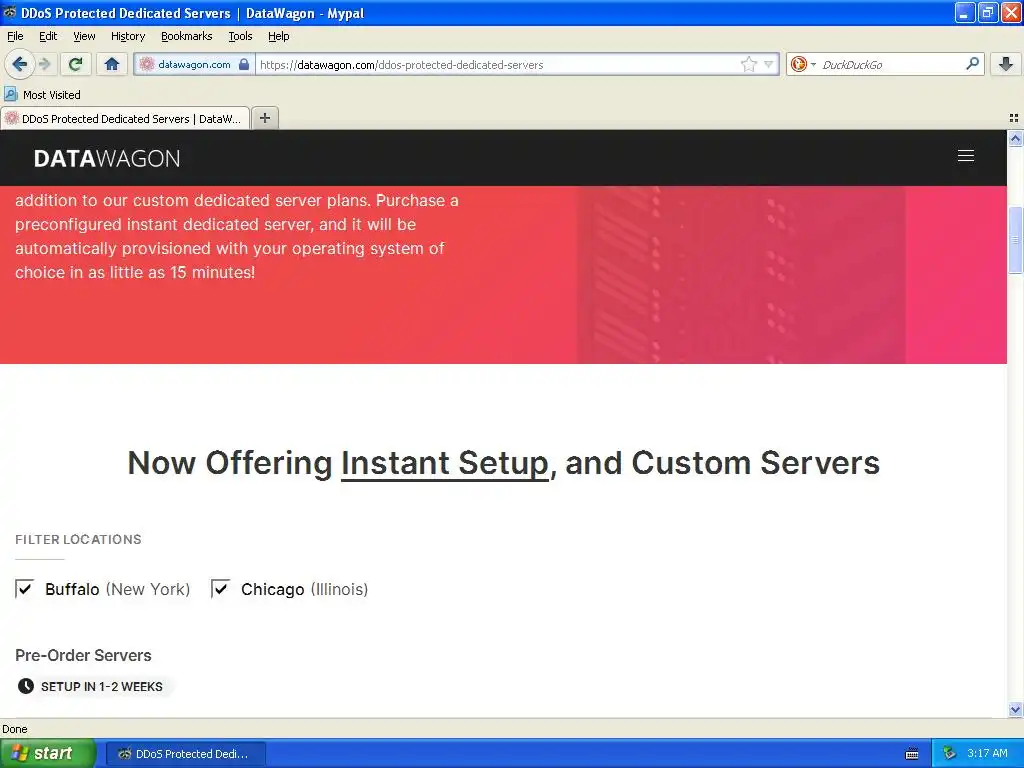Bookmark this page with the star icon
The width and height of the screenshot is (1024, 768).
748,64
